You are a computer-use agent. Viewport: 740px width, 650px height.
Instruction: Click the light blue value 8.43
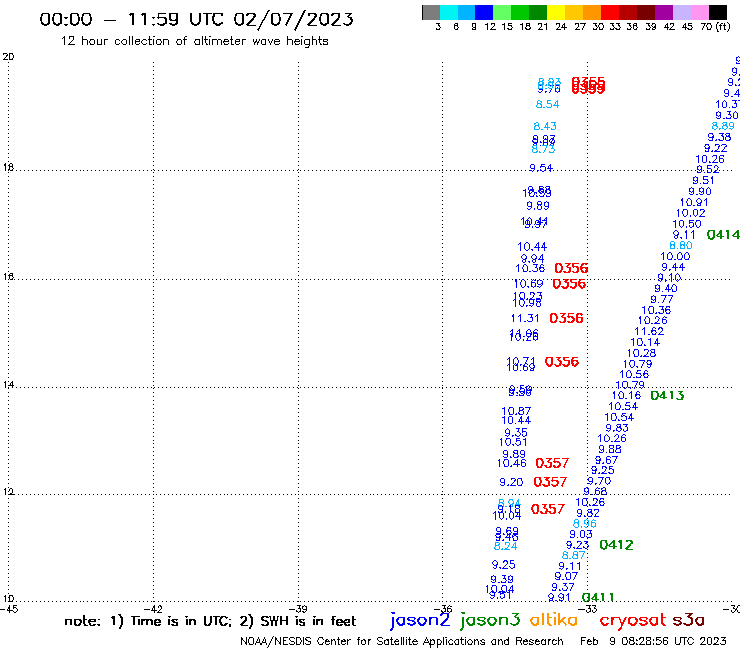[x=545, y=127]
